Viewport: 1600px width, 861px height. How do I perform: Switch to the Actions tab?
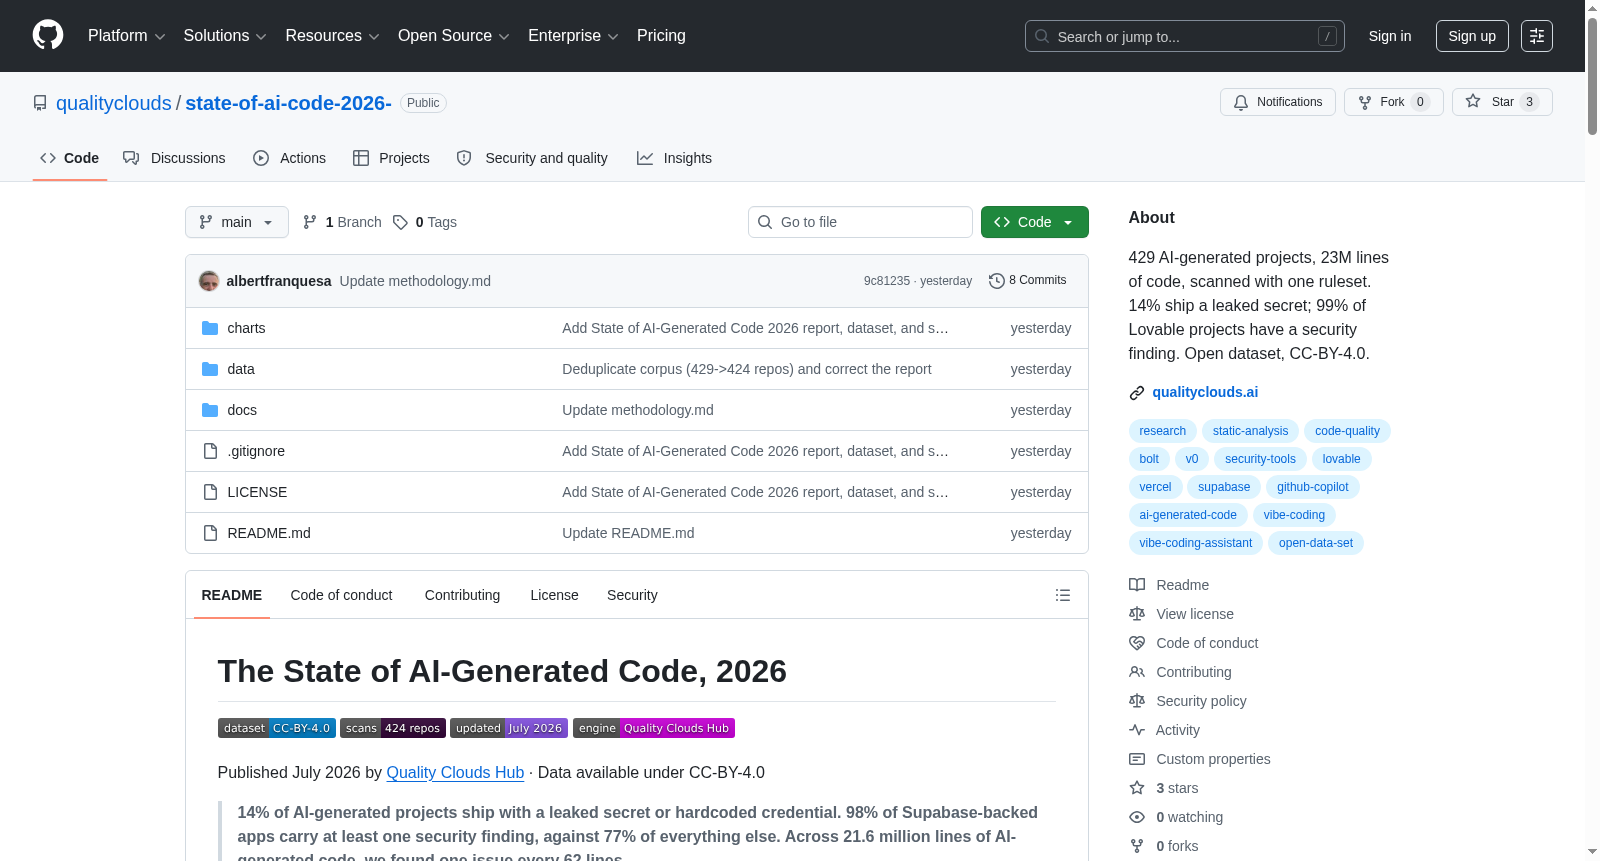pos(289,158)
